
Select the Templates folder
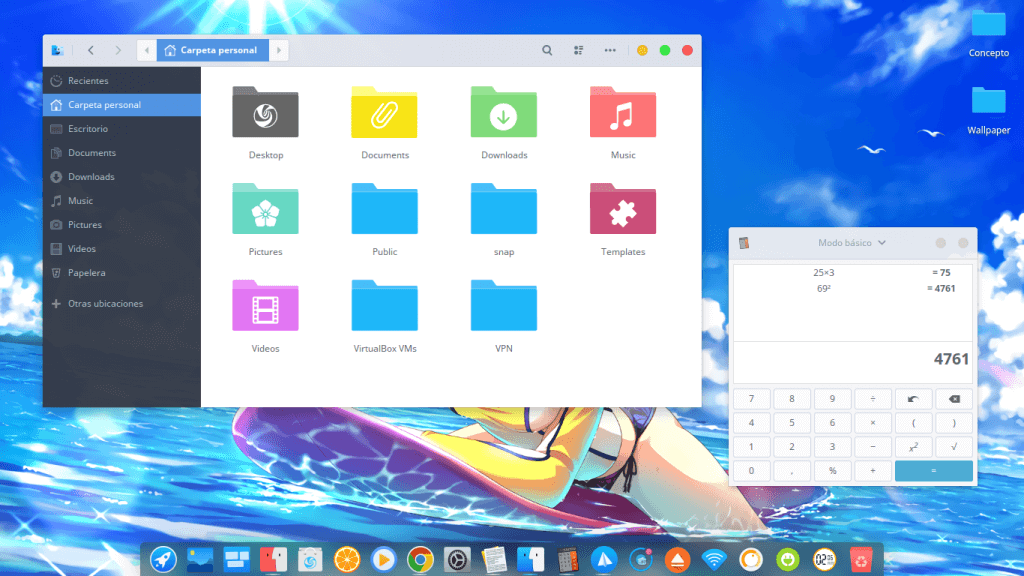[623, 219]
